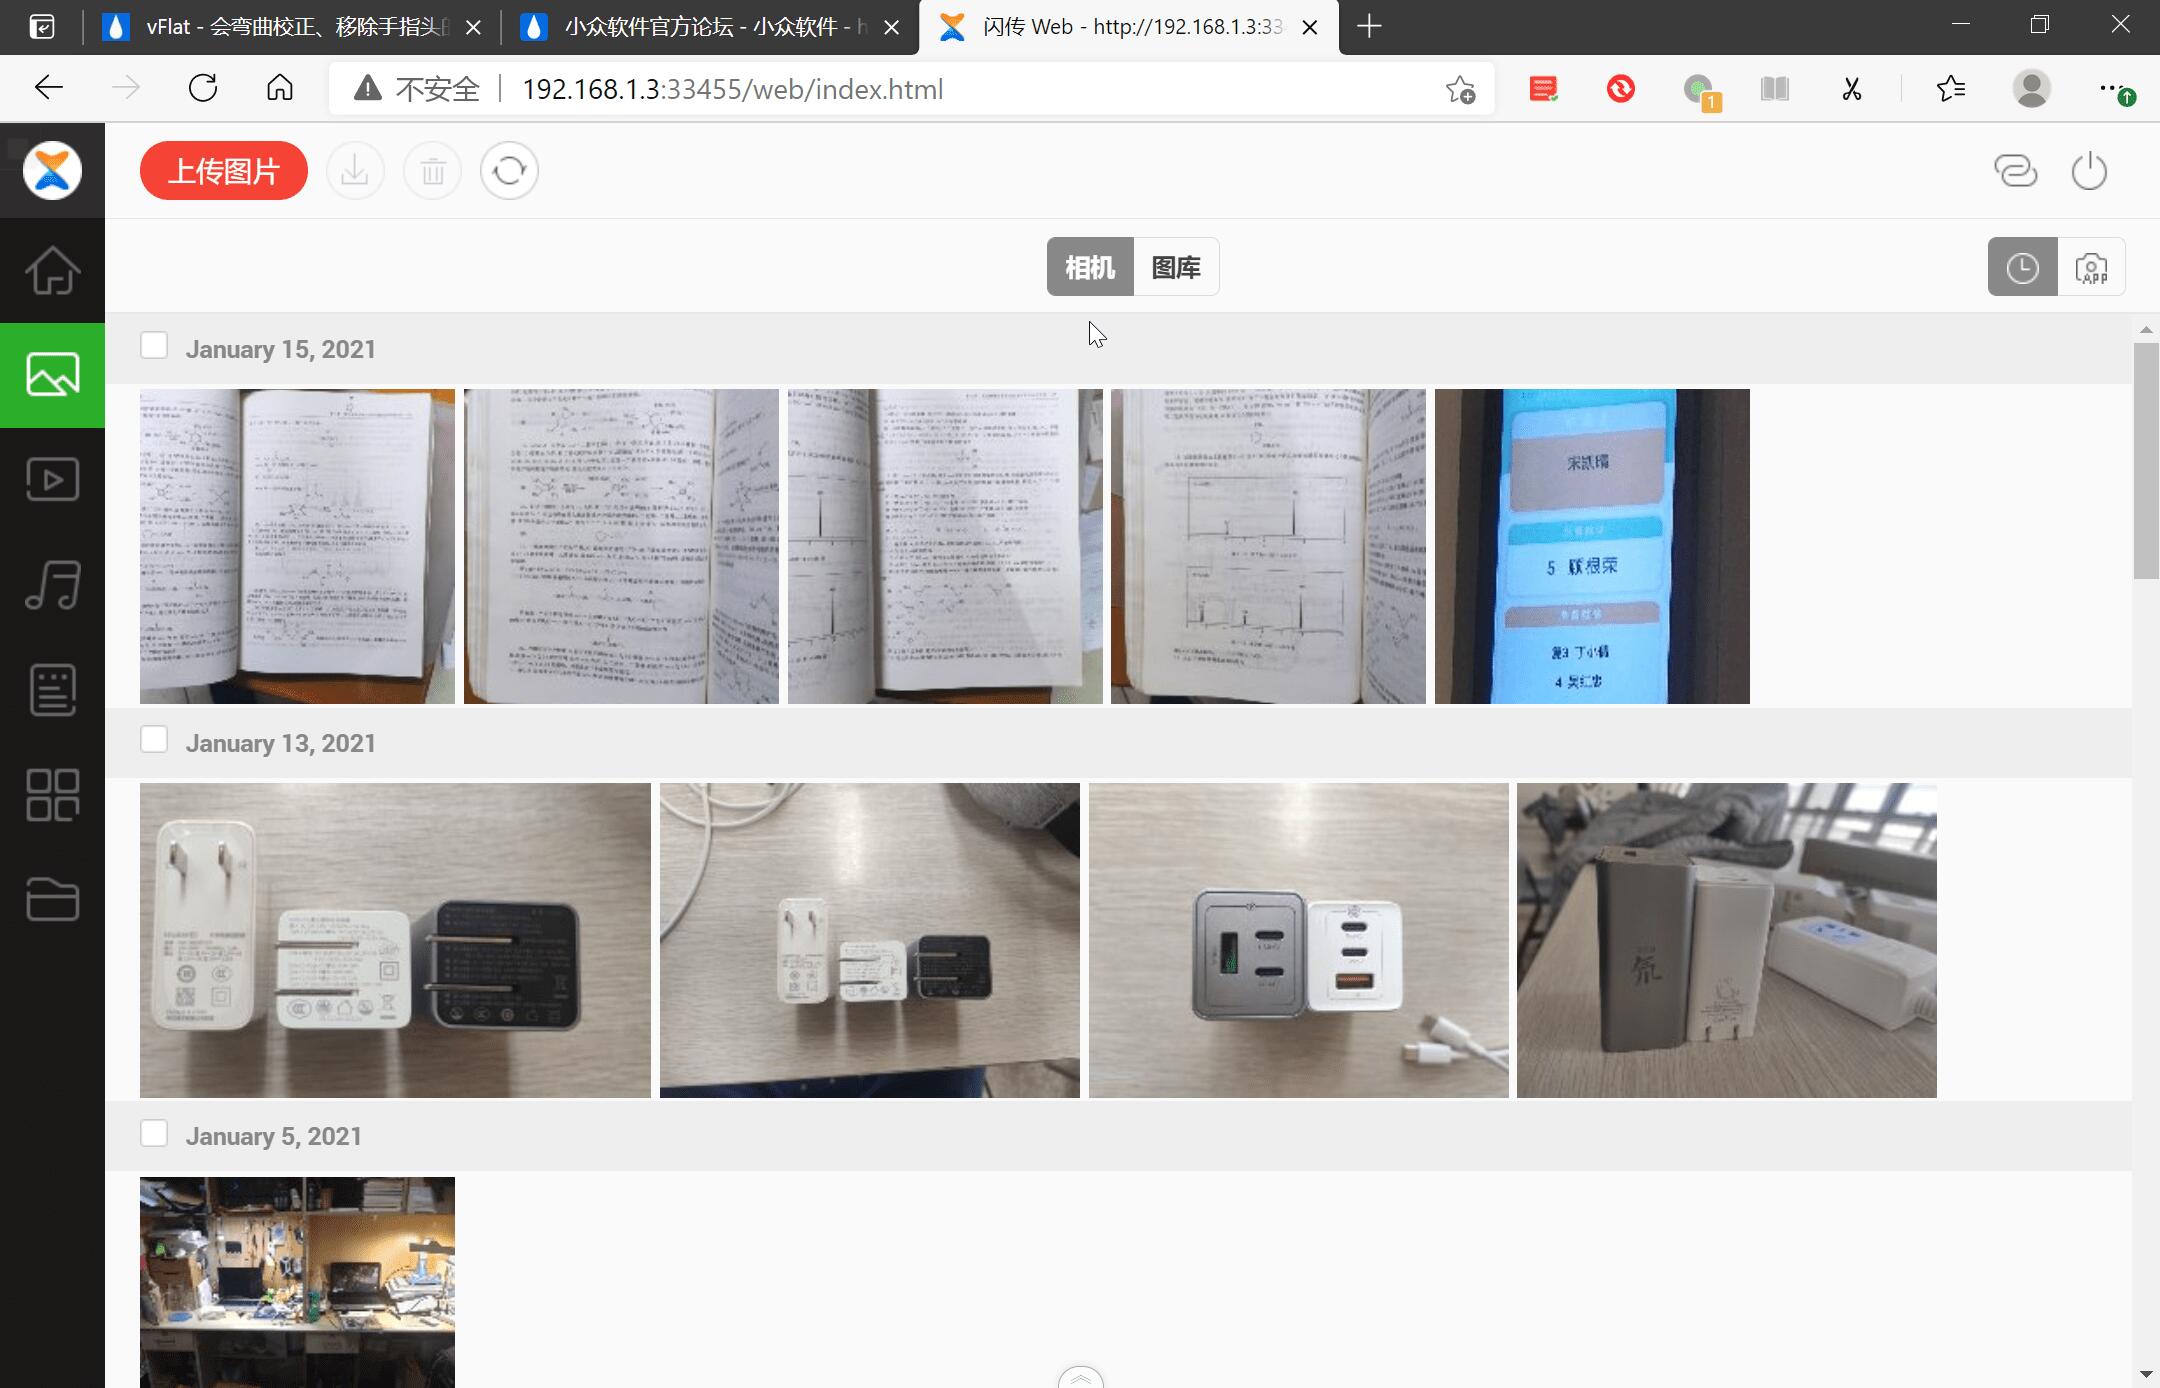Screen dimensions: 2160x1388
Task: Select all photos from January 13, 2021
Action: point(154,740)
